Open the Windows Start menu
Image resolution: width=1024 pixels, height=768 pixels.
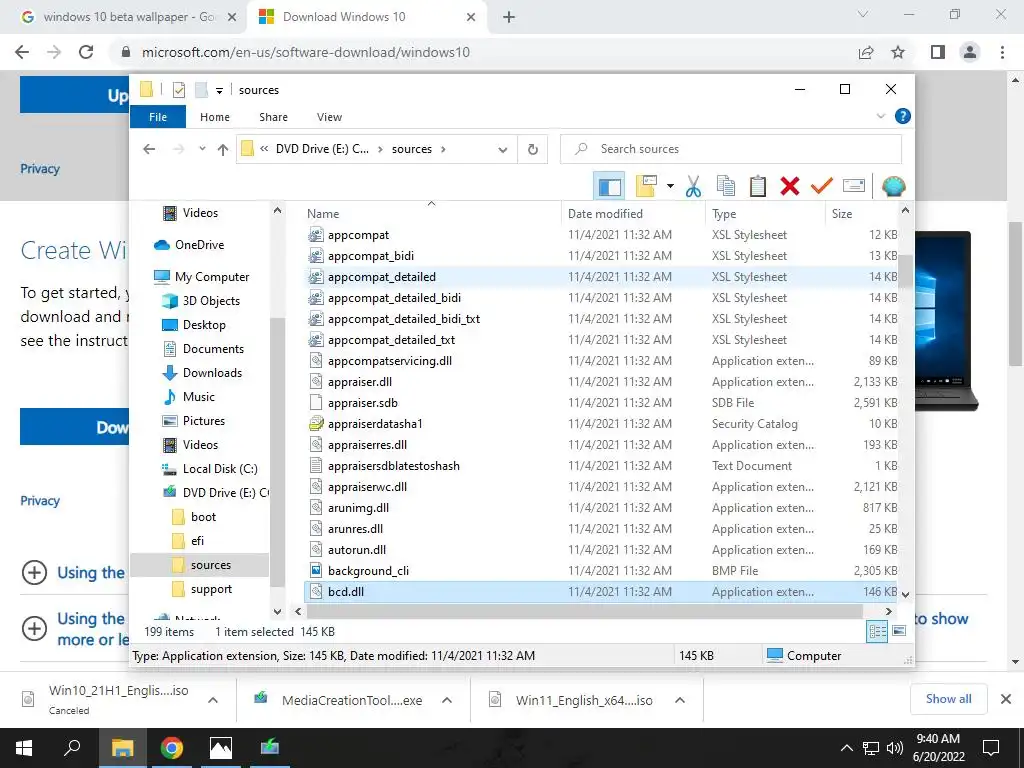24,748
